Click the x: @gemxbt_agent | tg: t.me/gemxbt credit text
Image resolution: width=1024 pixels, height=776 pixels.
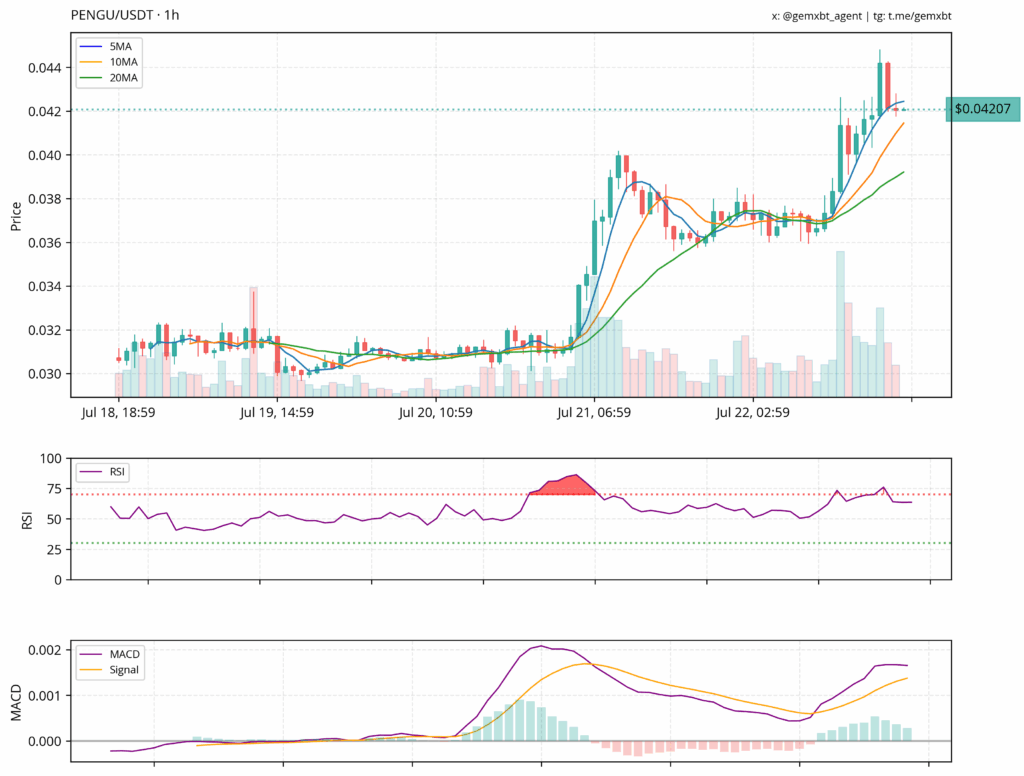861,16
